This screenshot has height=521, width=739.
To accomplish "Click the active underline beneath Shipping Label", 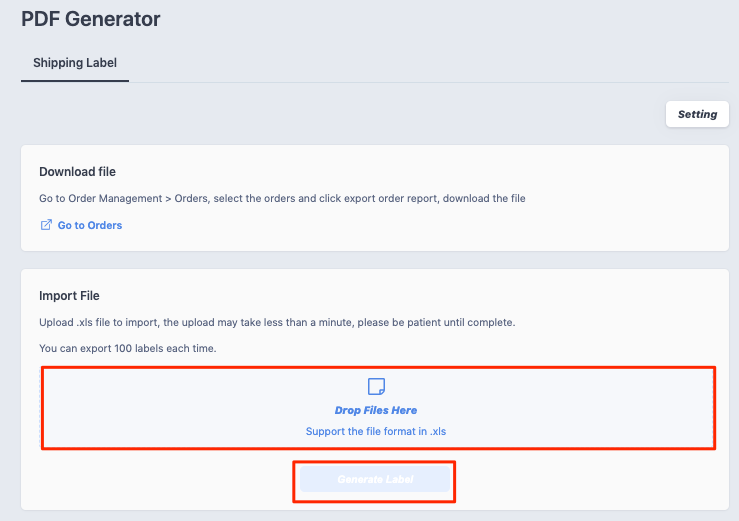I will coord(75,81).
